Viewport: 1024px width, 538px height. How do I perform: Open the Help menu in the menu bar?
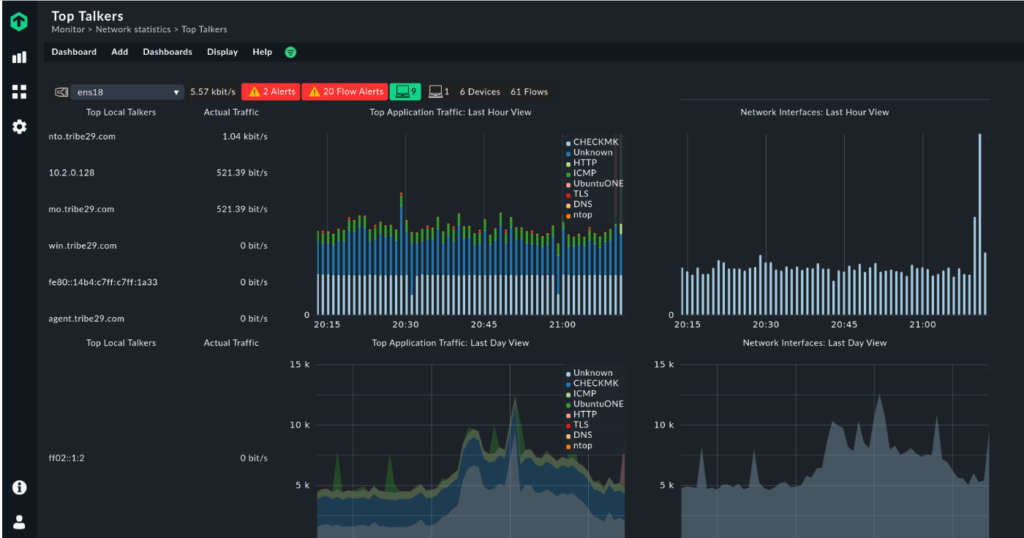point(262,52)
